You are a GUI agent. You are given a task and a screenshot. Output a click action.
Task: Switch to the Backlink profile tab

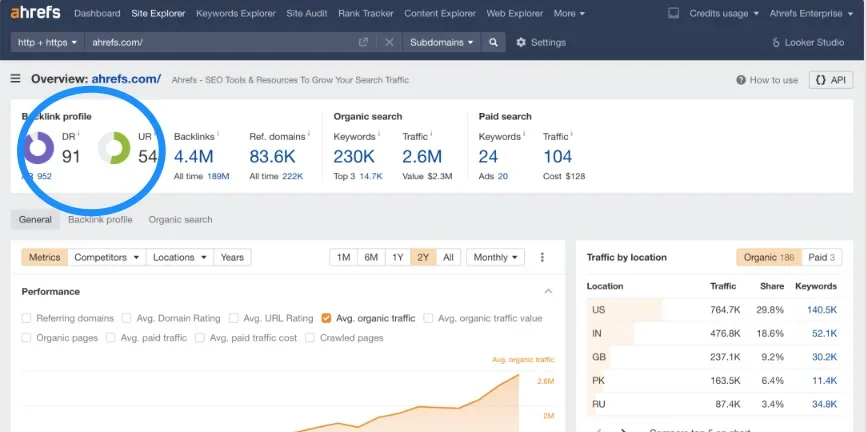[100, 219]
